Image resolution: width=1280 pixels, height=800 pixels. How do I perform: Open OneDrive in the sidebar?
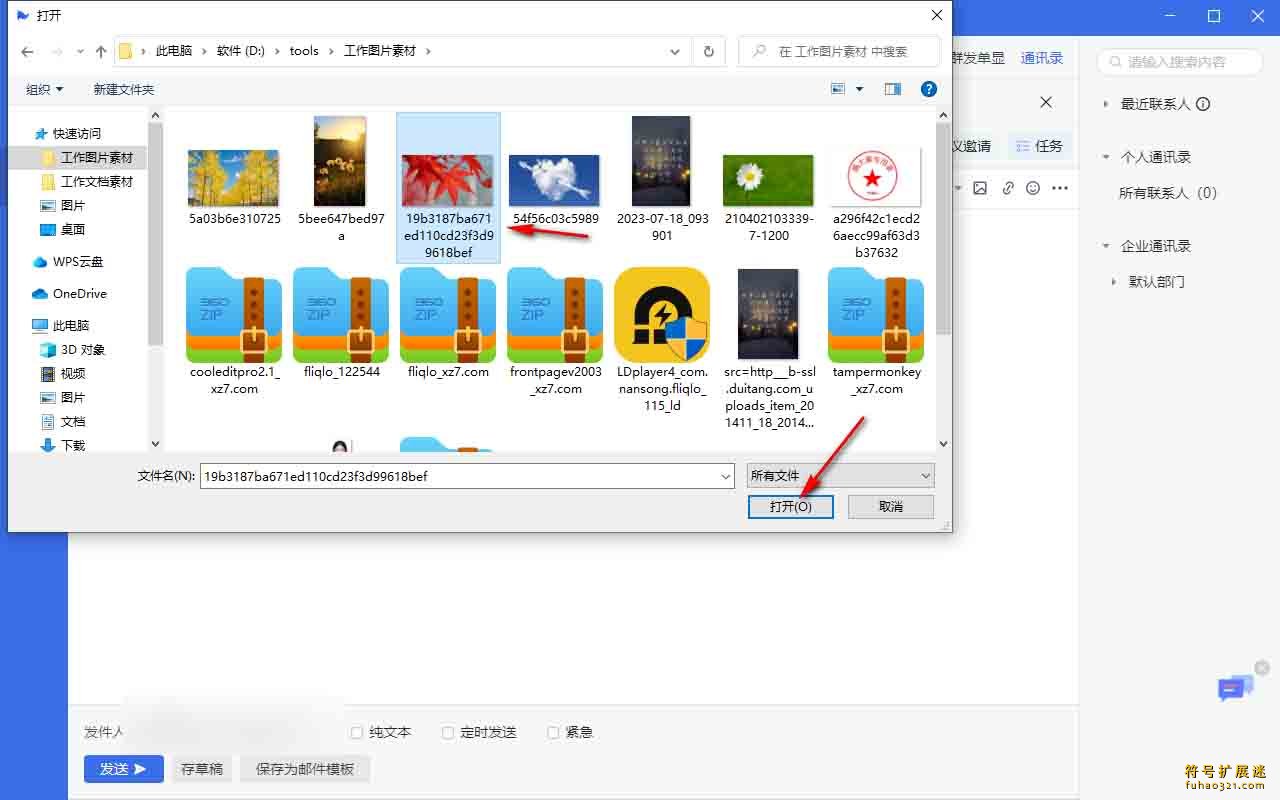(70, 293)
